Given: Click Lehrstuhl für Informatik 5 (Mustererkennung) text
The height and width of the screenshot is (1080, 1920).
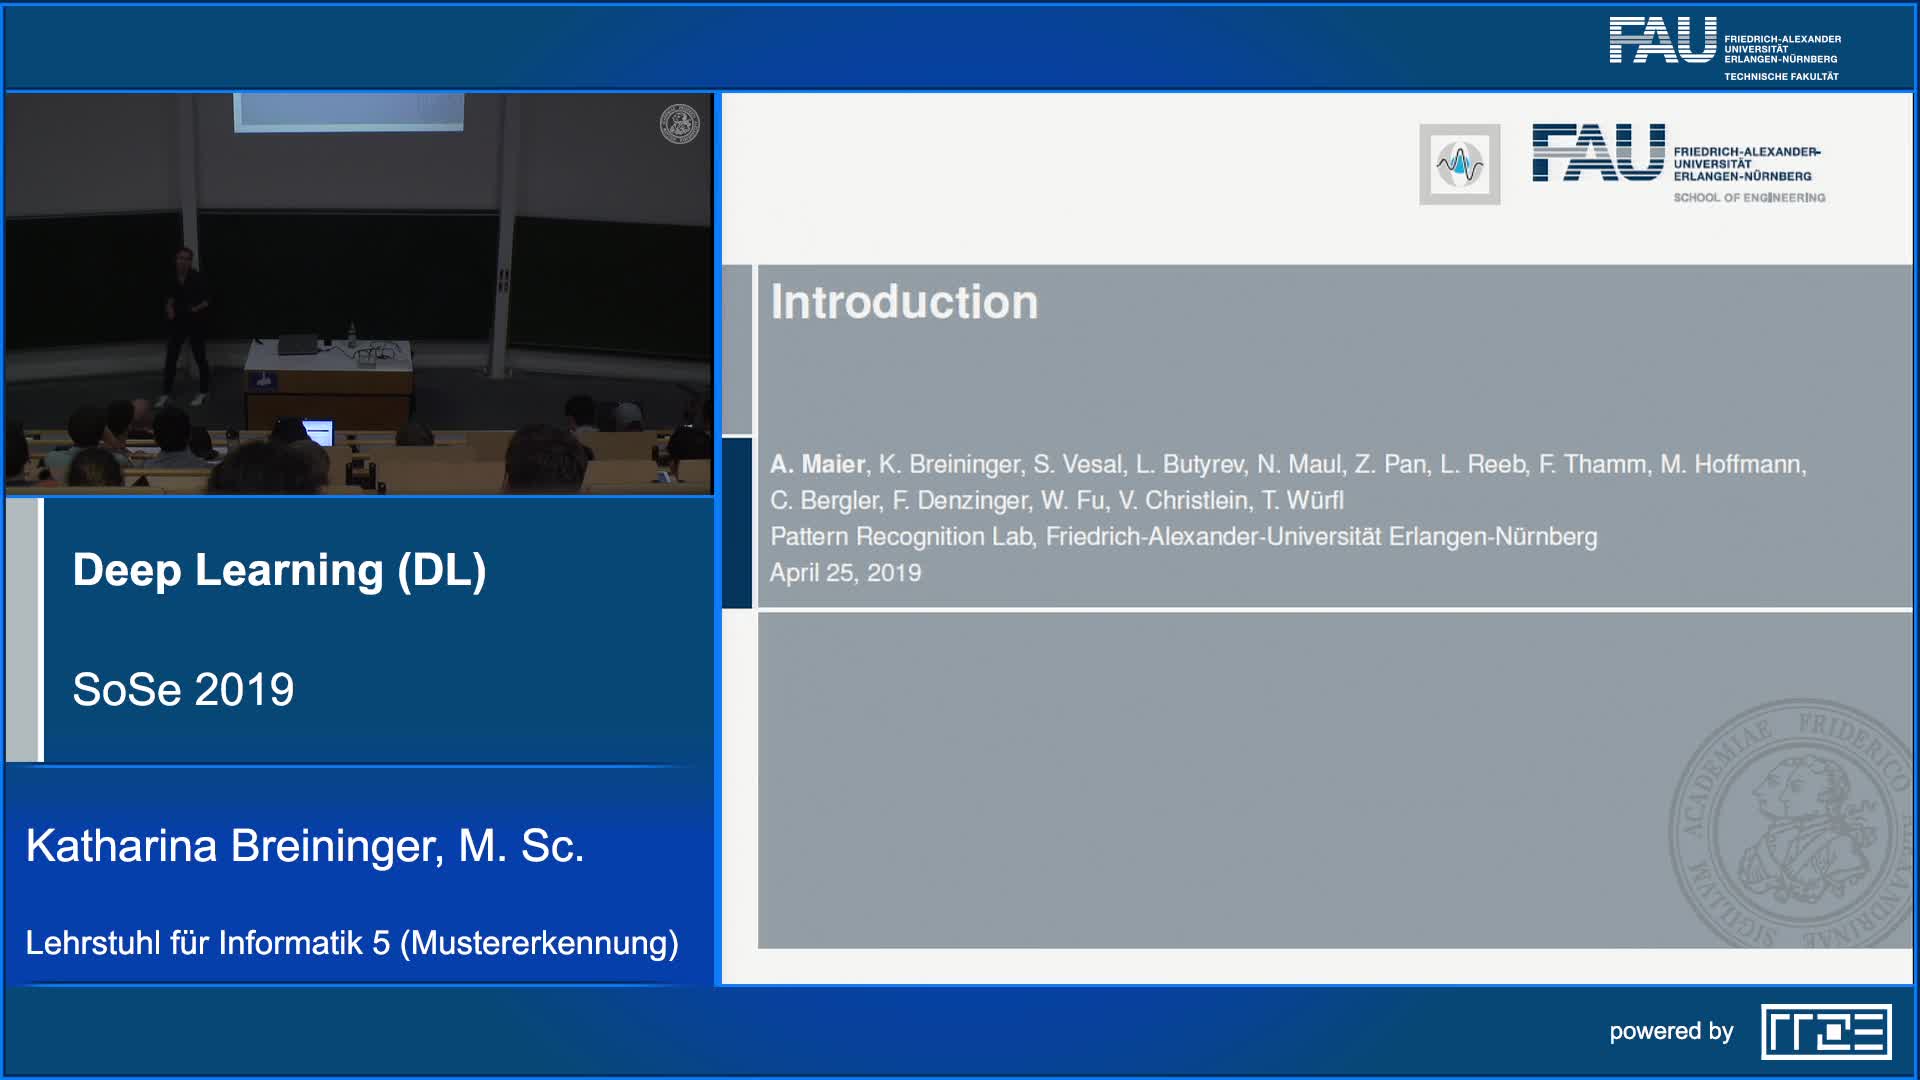Looking at the screenshot, I should point(352,943).
